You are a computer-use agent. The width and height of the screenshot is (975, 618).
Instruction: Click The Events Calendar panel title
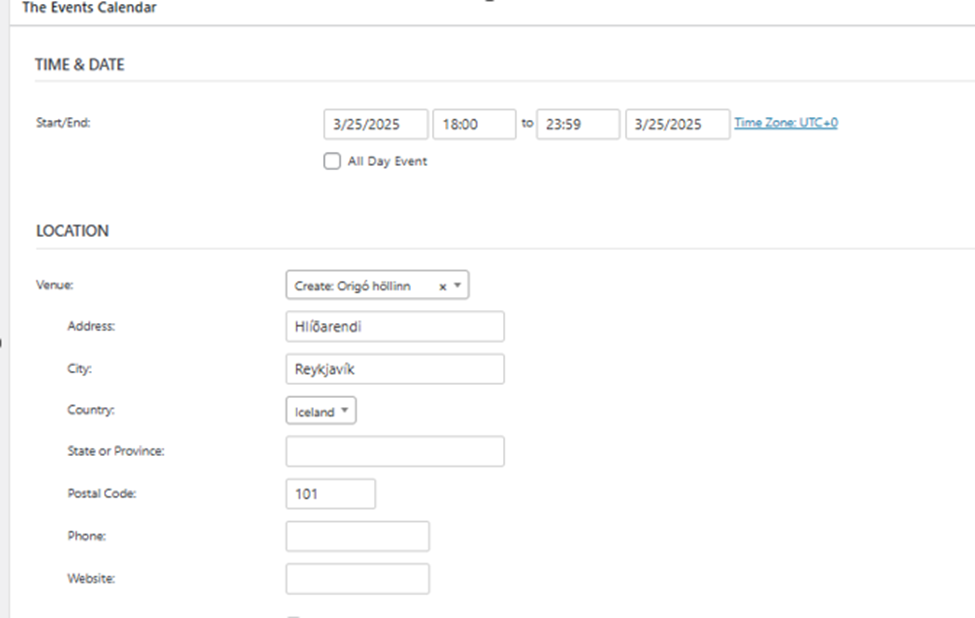[89, 8]
